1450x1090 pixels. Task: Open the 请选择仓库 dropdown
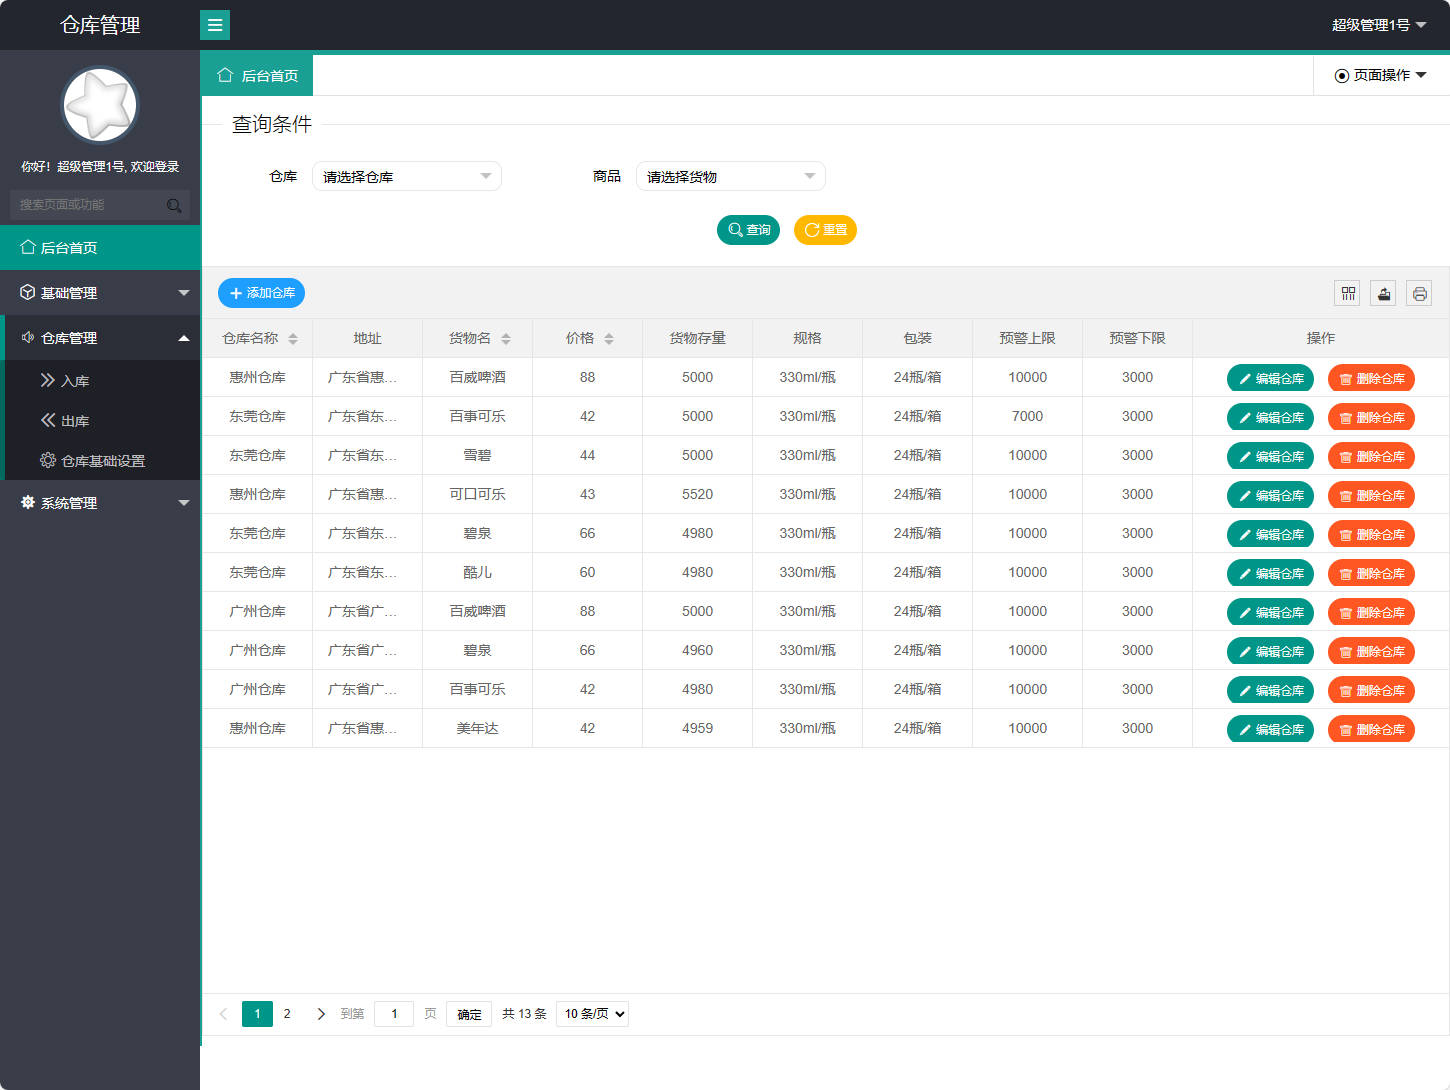click(x=406, y=176)
